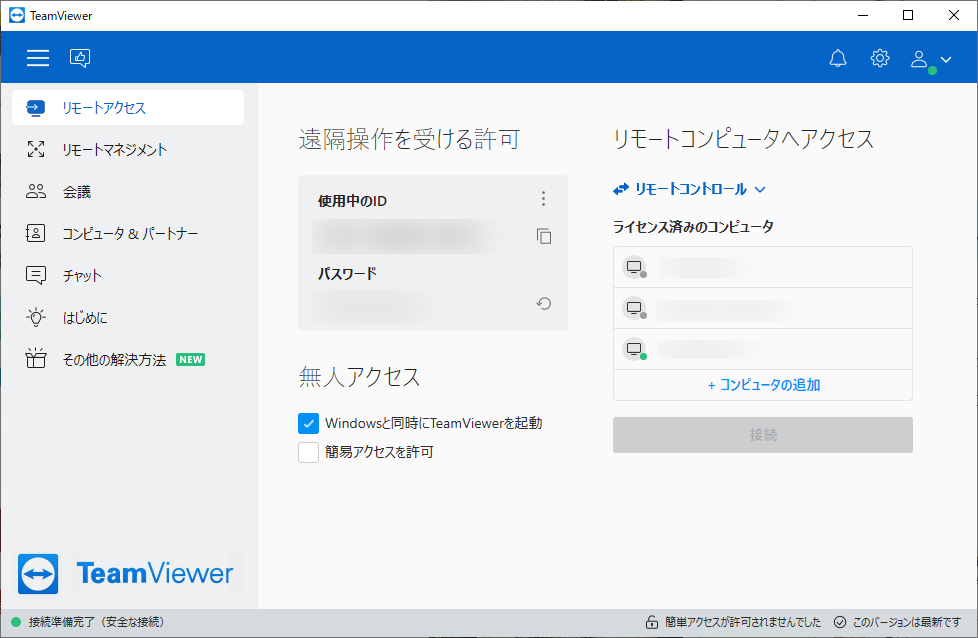
Task: Open the hamburger menu
Action: (x=37, y=58)
